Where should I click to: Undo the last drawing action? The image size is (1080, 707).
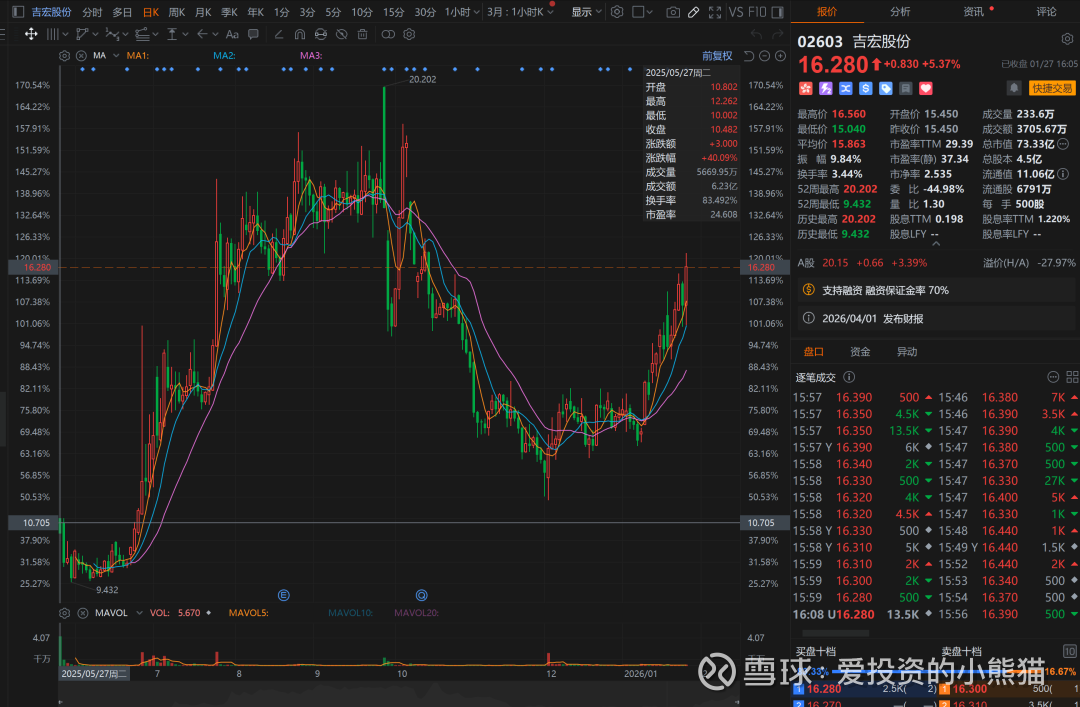[756, 34]
